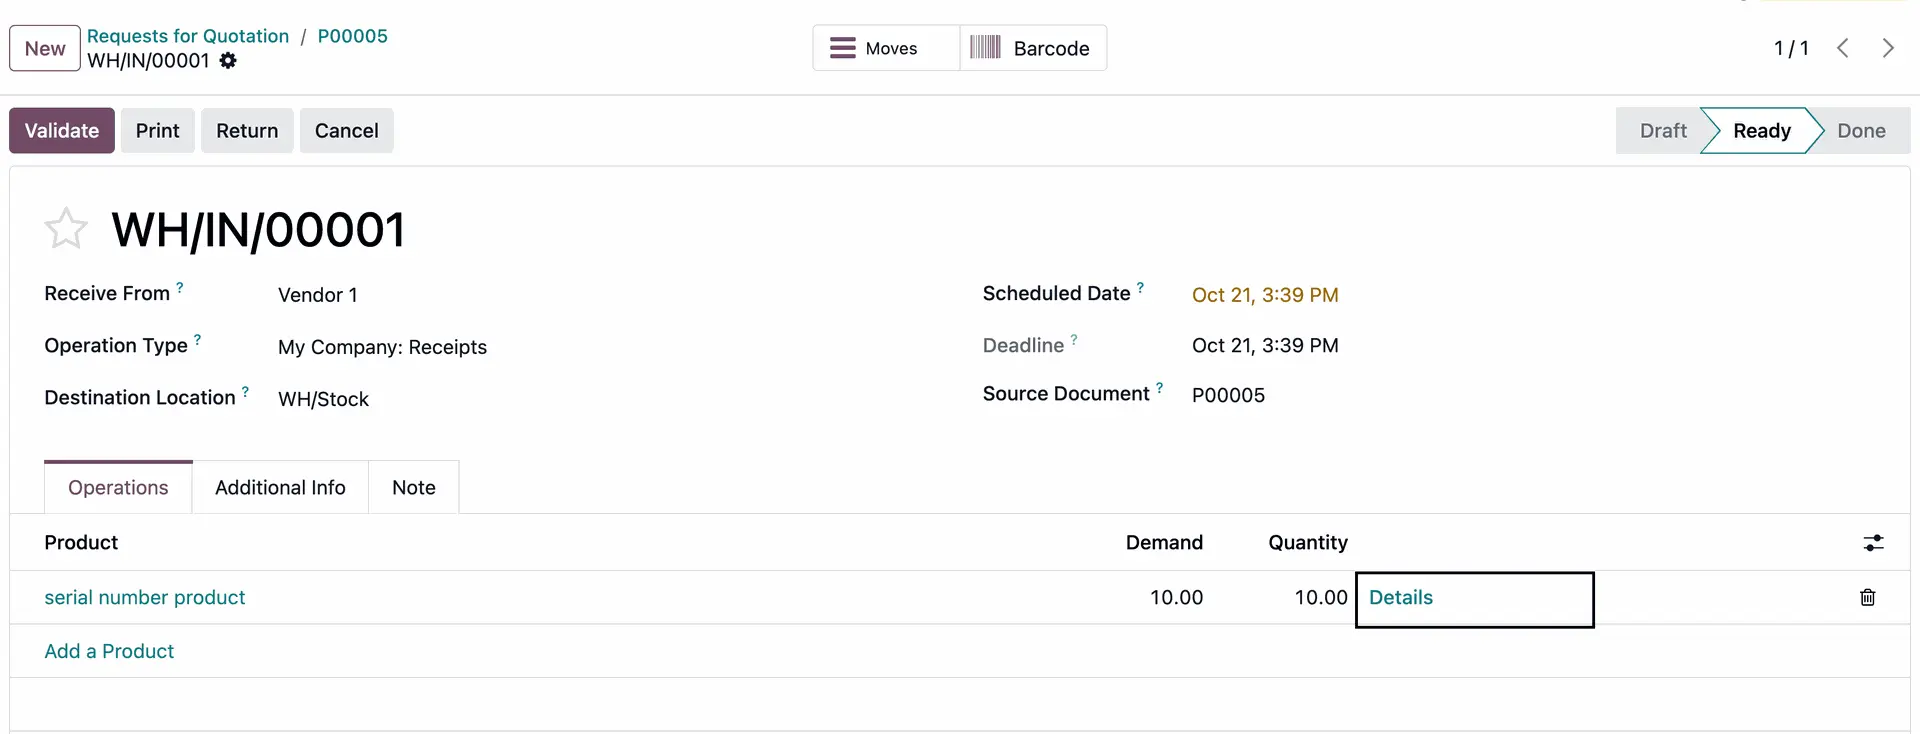Delete the serial number product line with trash icon
The image size is (1920, 734).
[x=1868, y=597]
